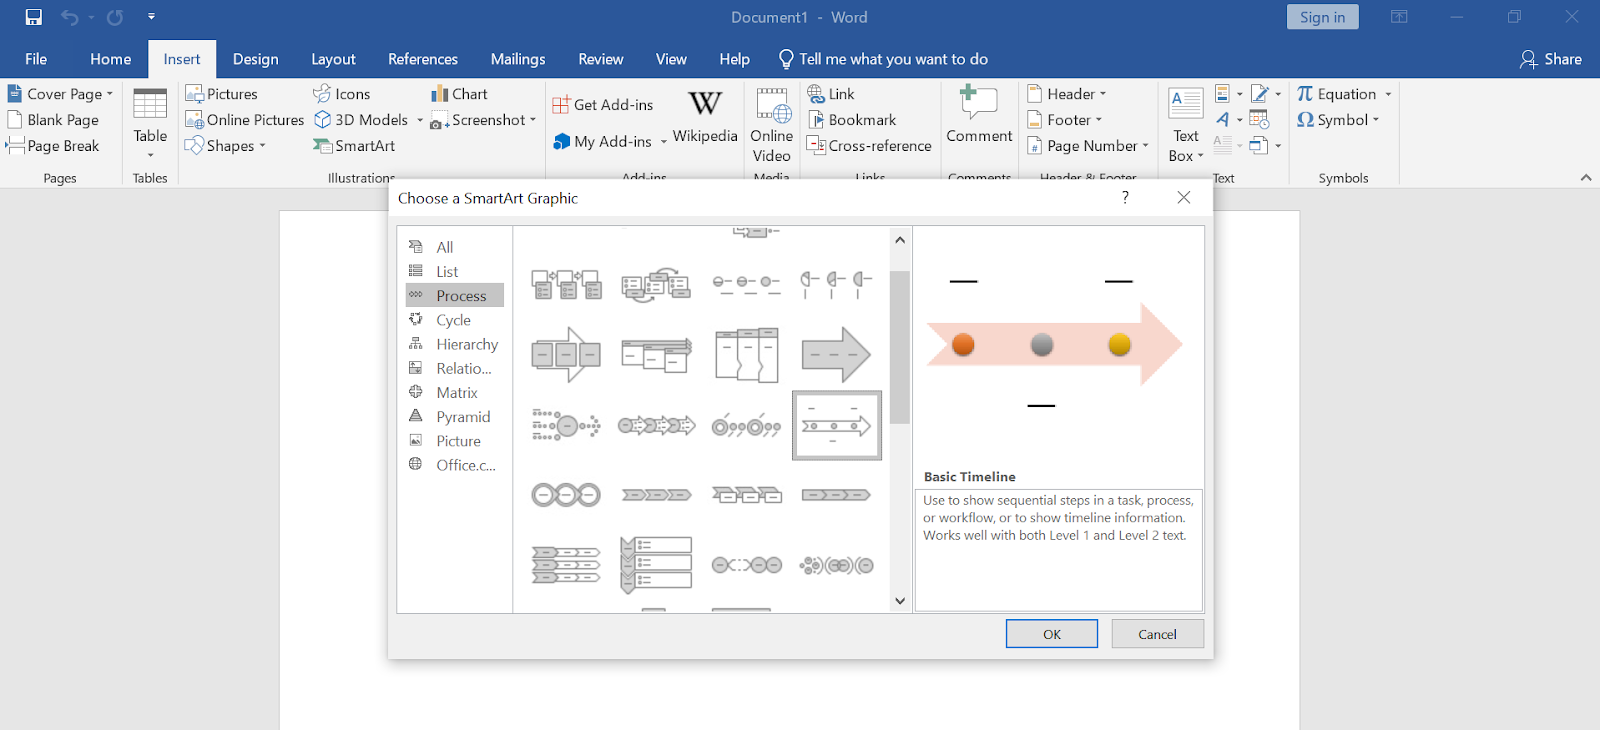The width and height of the screenshot is (1600, 730).
Task: Insert a Chart
Action: (x=459, y=94)
